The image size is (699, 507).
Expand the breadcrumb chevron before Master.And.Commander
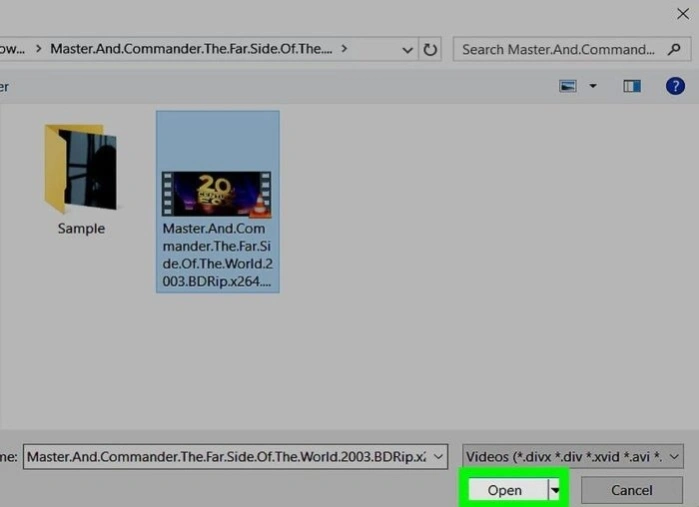[39, 49]
